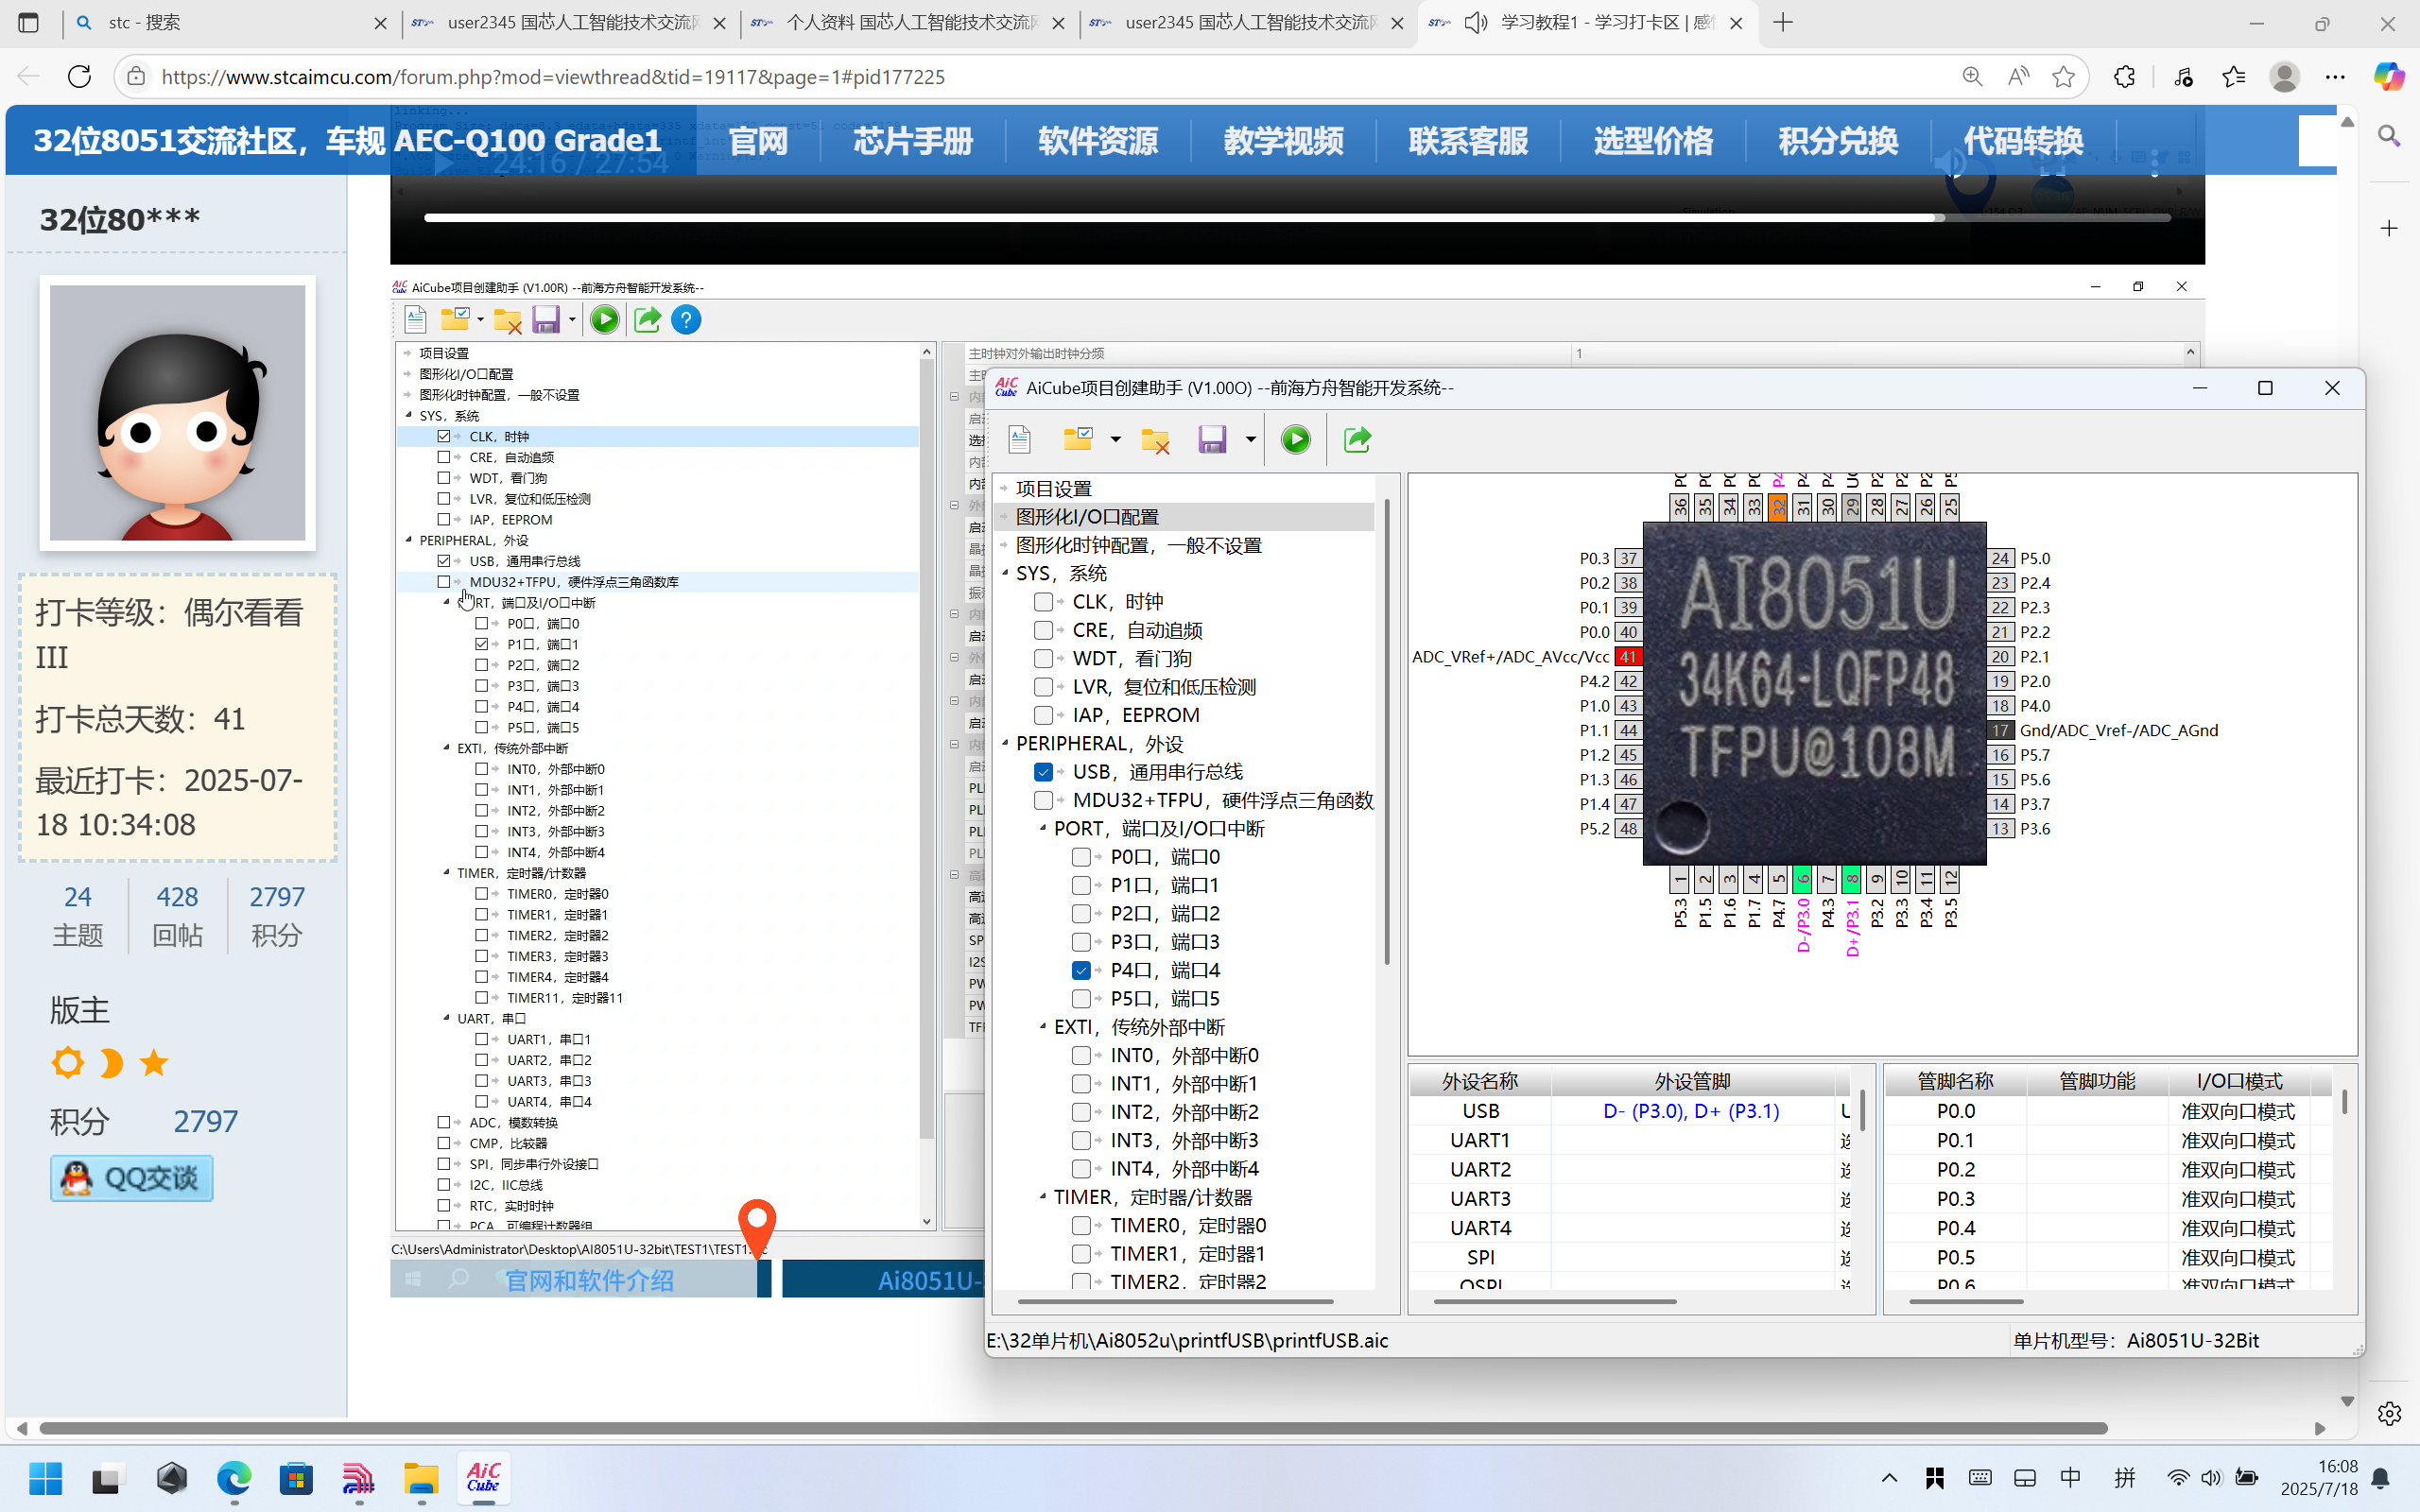Uncheck the USB，通用串行总线 checkbox
This screenshot has height=1512, width=2420.
click(x=1043, y=772)
